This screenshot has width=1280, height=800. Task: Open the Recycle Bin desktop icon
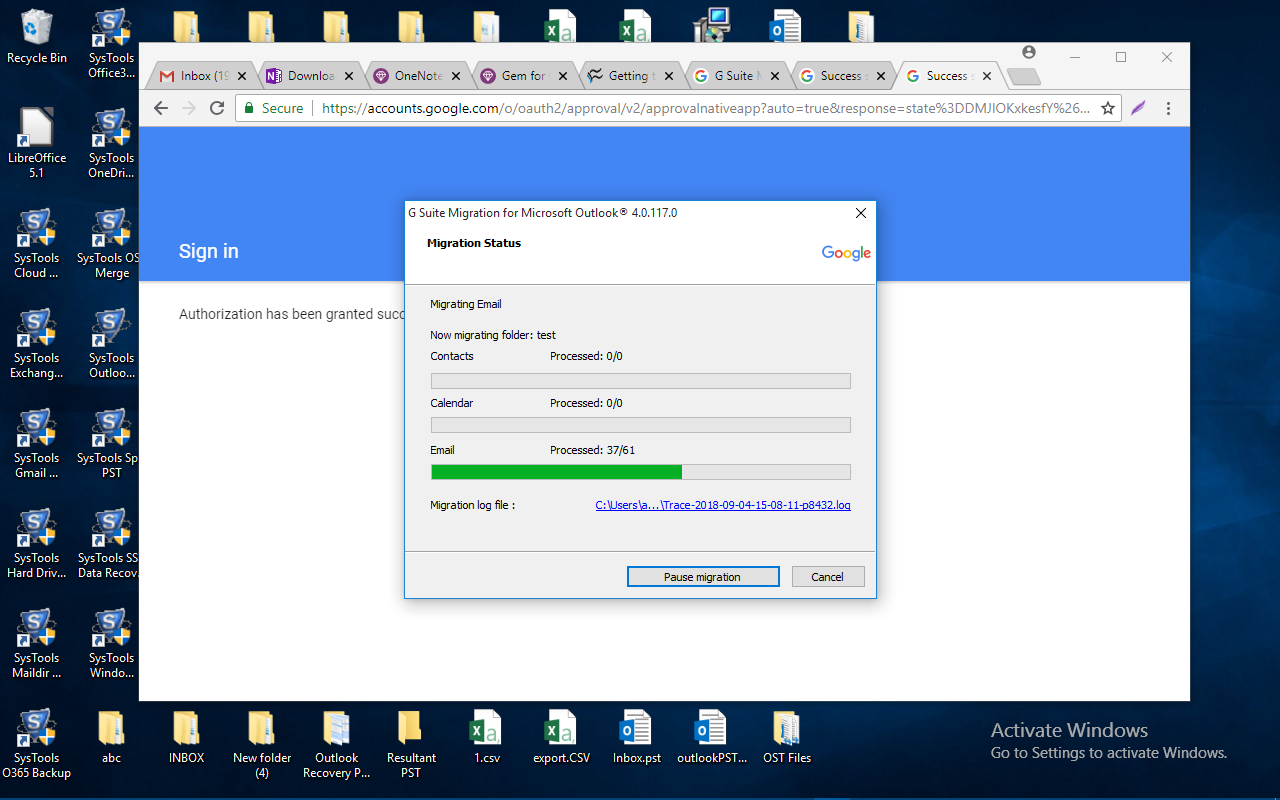(37, 37)
